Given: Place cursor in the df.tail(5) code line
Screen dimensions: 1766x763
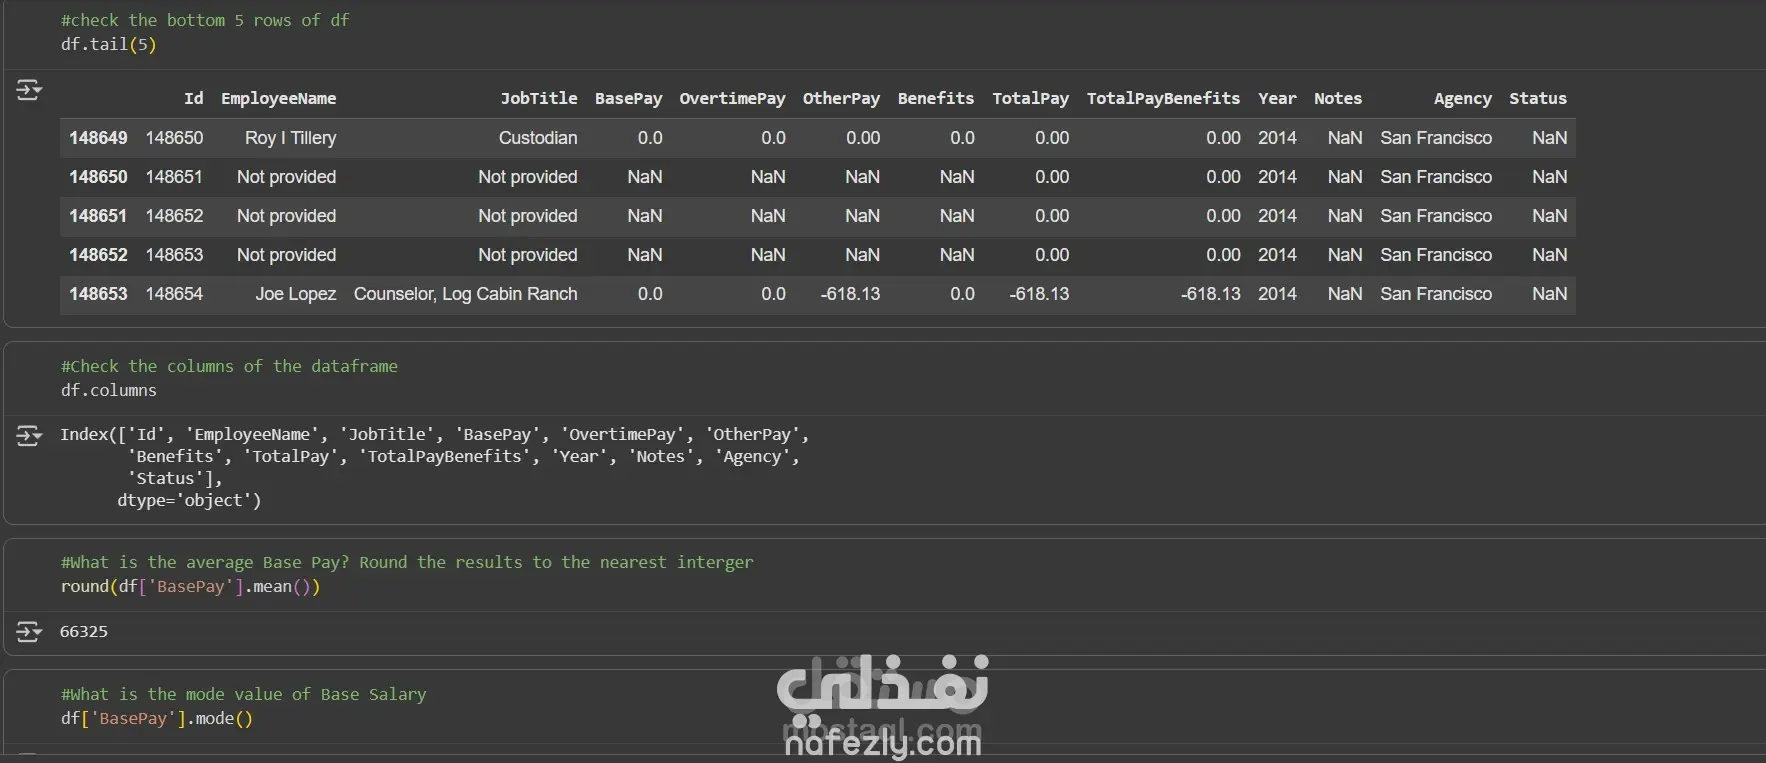Looking at the screenshot, I should [x=108, y=44].
